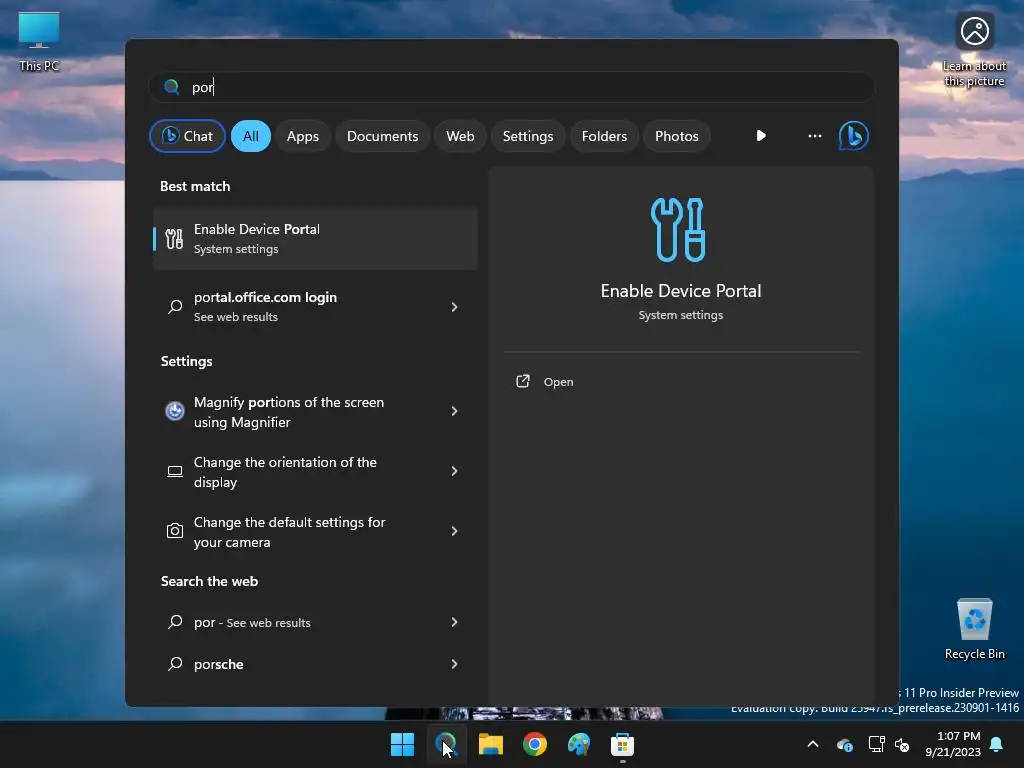This screenshot has height=768, width=1024.
Task: Select portal.office.com login web result
Action: point(315,306)
